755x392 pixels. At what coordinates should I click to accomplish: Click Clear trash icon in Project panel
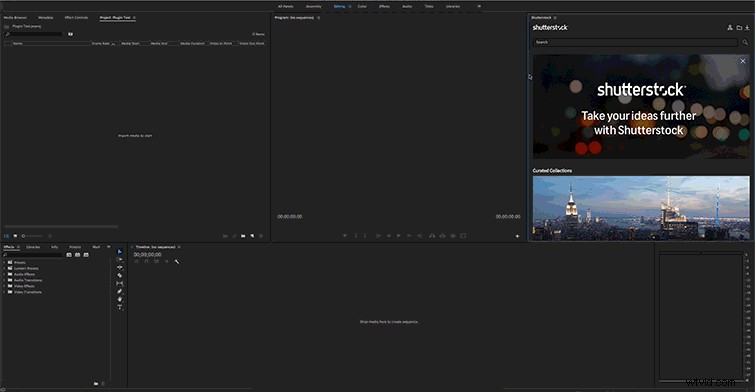point(261,236)
